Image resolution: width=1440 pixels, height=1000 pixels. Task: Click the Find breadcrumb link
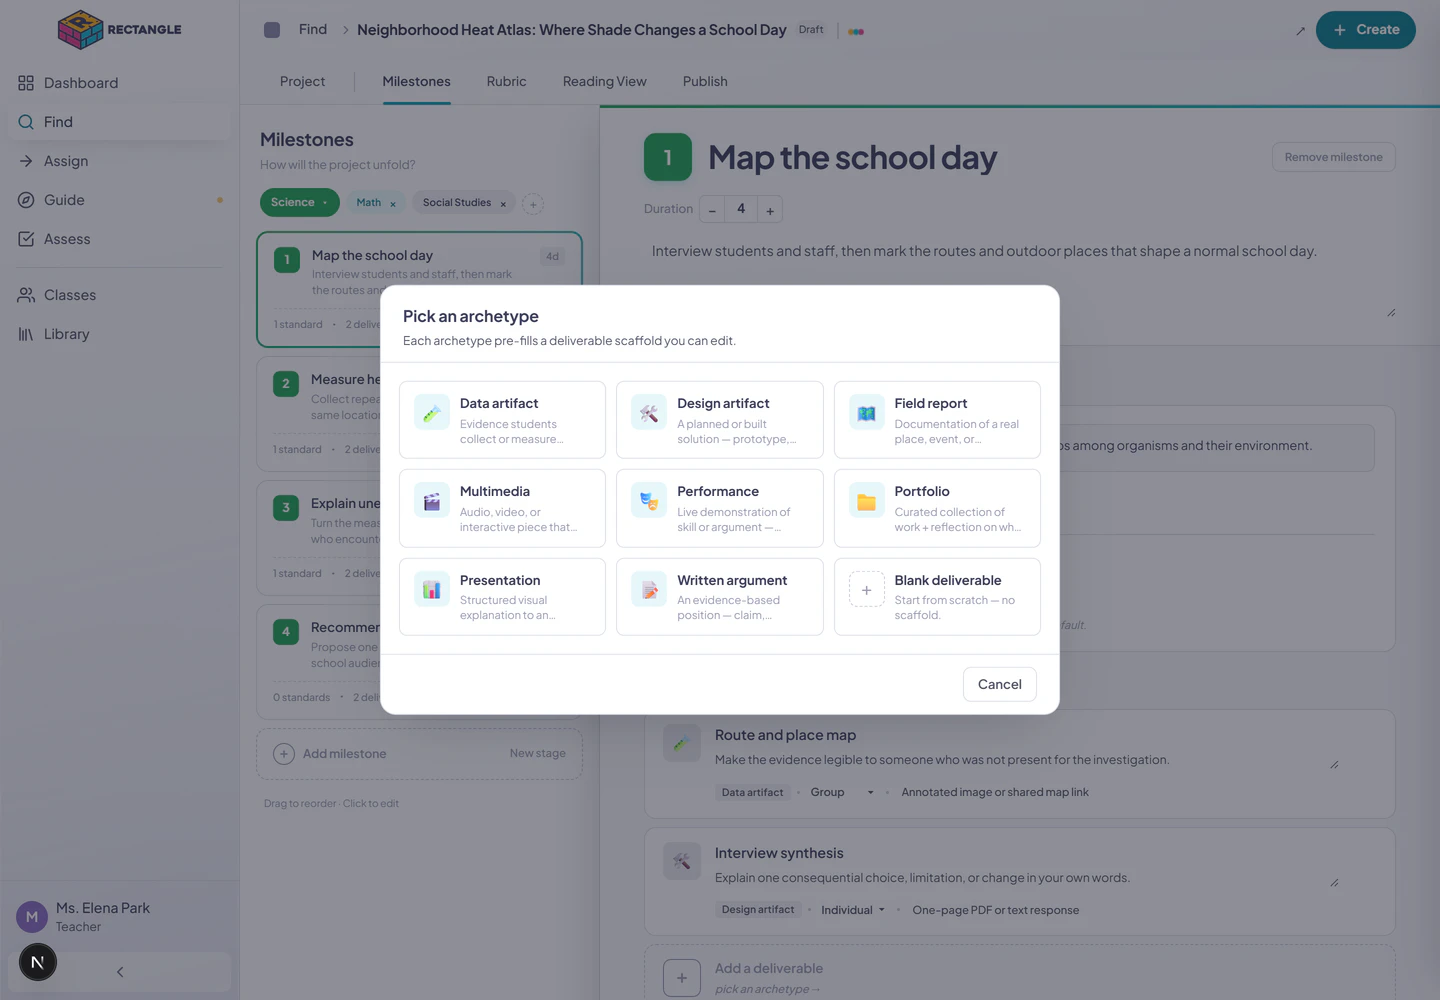point(313,30)
